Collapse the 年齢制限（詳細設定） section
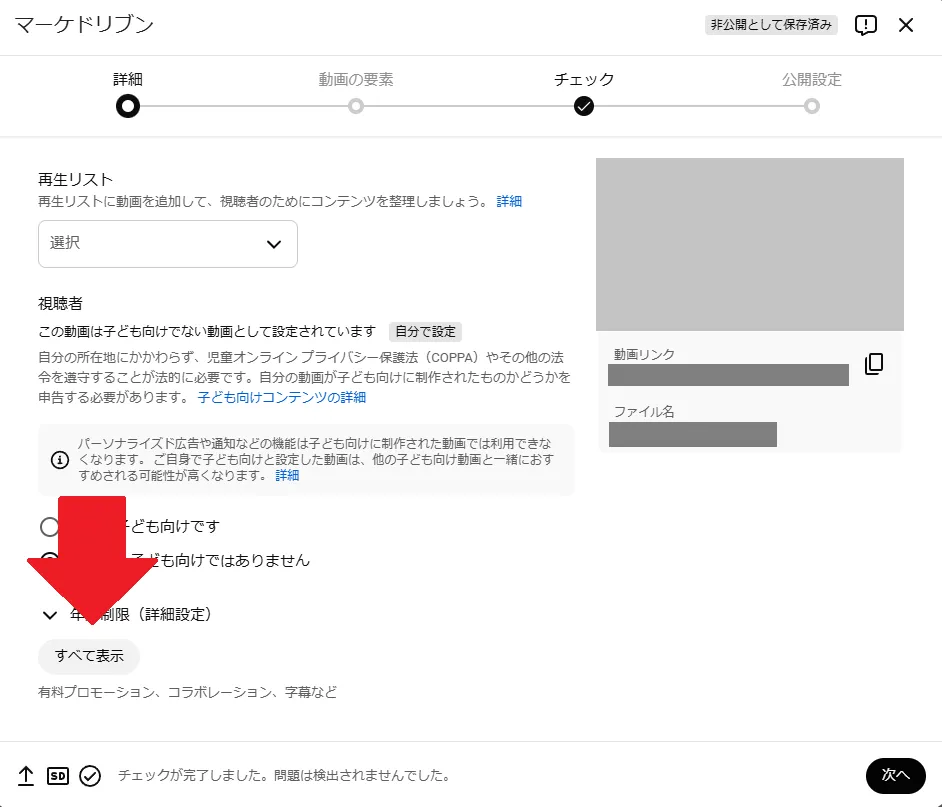 [x=49, y=615]
